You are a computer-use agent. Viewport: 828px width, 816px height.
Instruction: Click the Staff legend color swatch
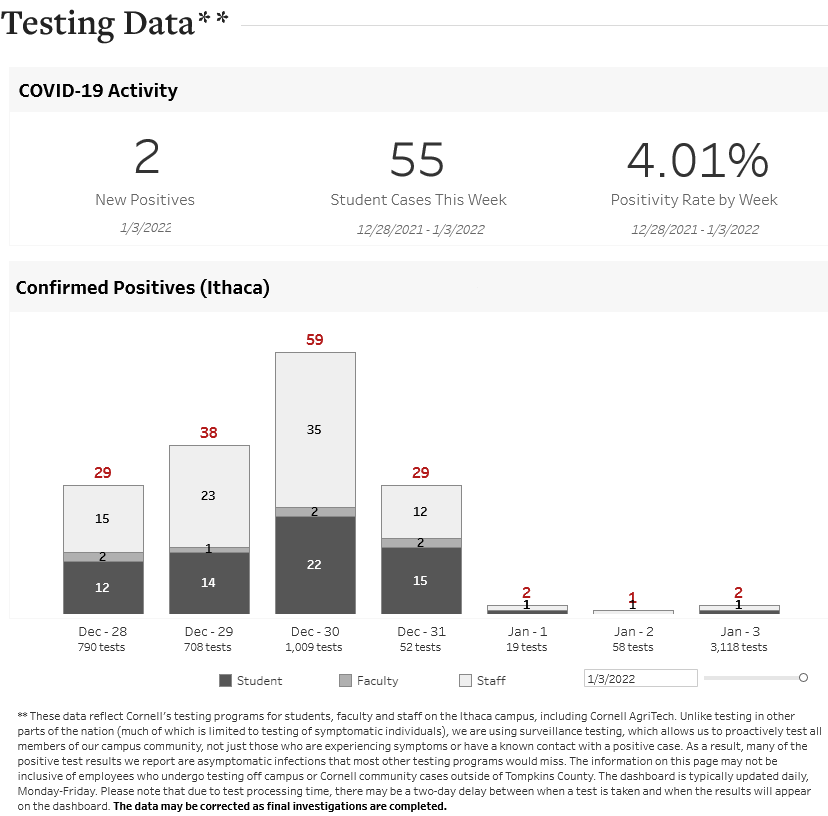465,681
